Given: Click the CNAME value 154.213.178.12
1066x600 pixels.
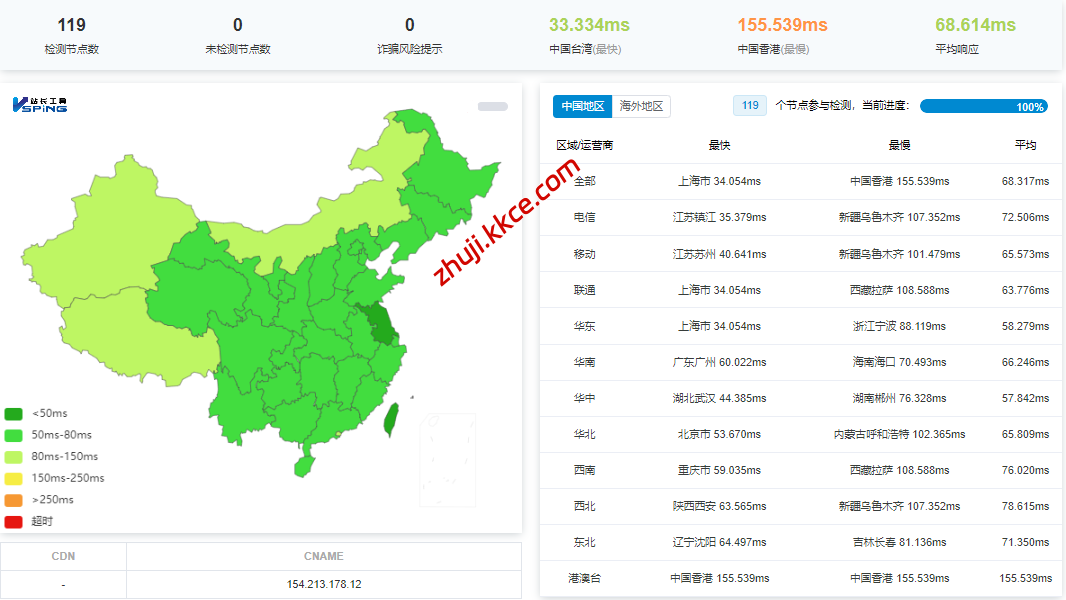Looking at the screenshot, I should [323, 584].
